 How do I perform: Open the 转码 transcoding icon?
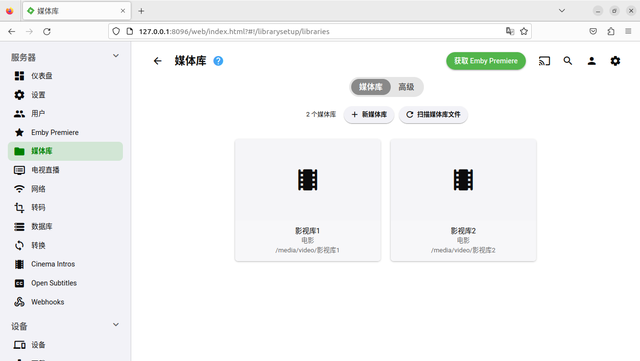pyautogui.click(x=19, y=207)
